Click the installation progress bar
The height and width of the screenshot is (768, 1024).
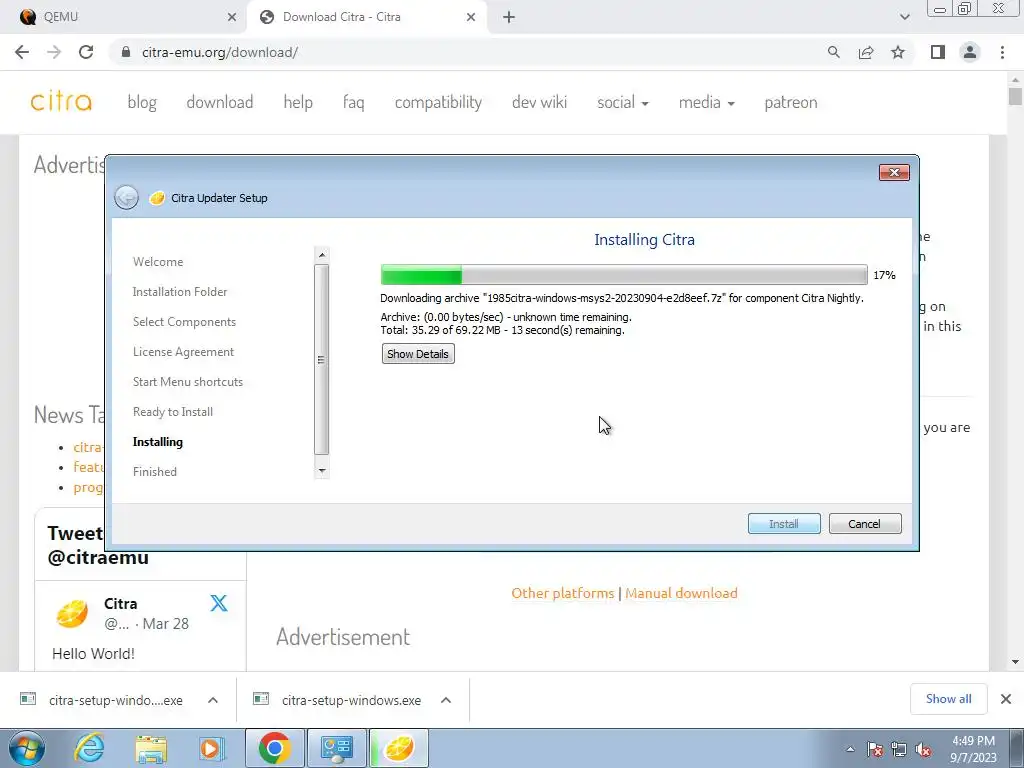[x=624, y=275]
